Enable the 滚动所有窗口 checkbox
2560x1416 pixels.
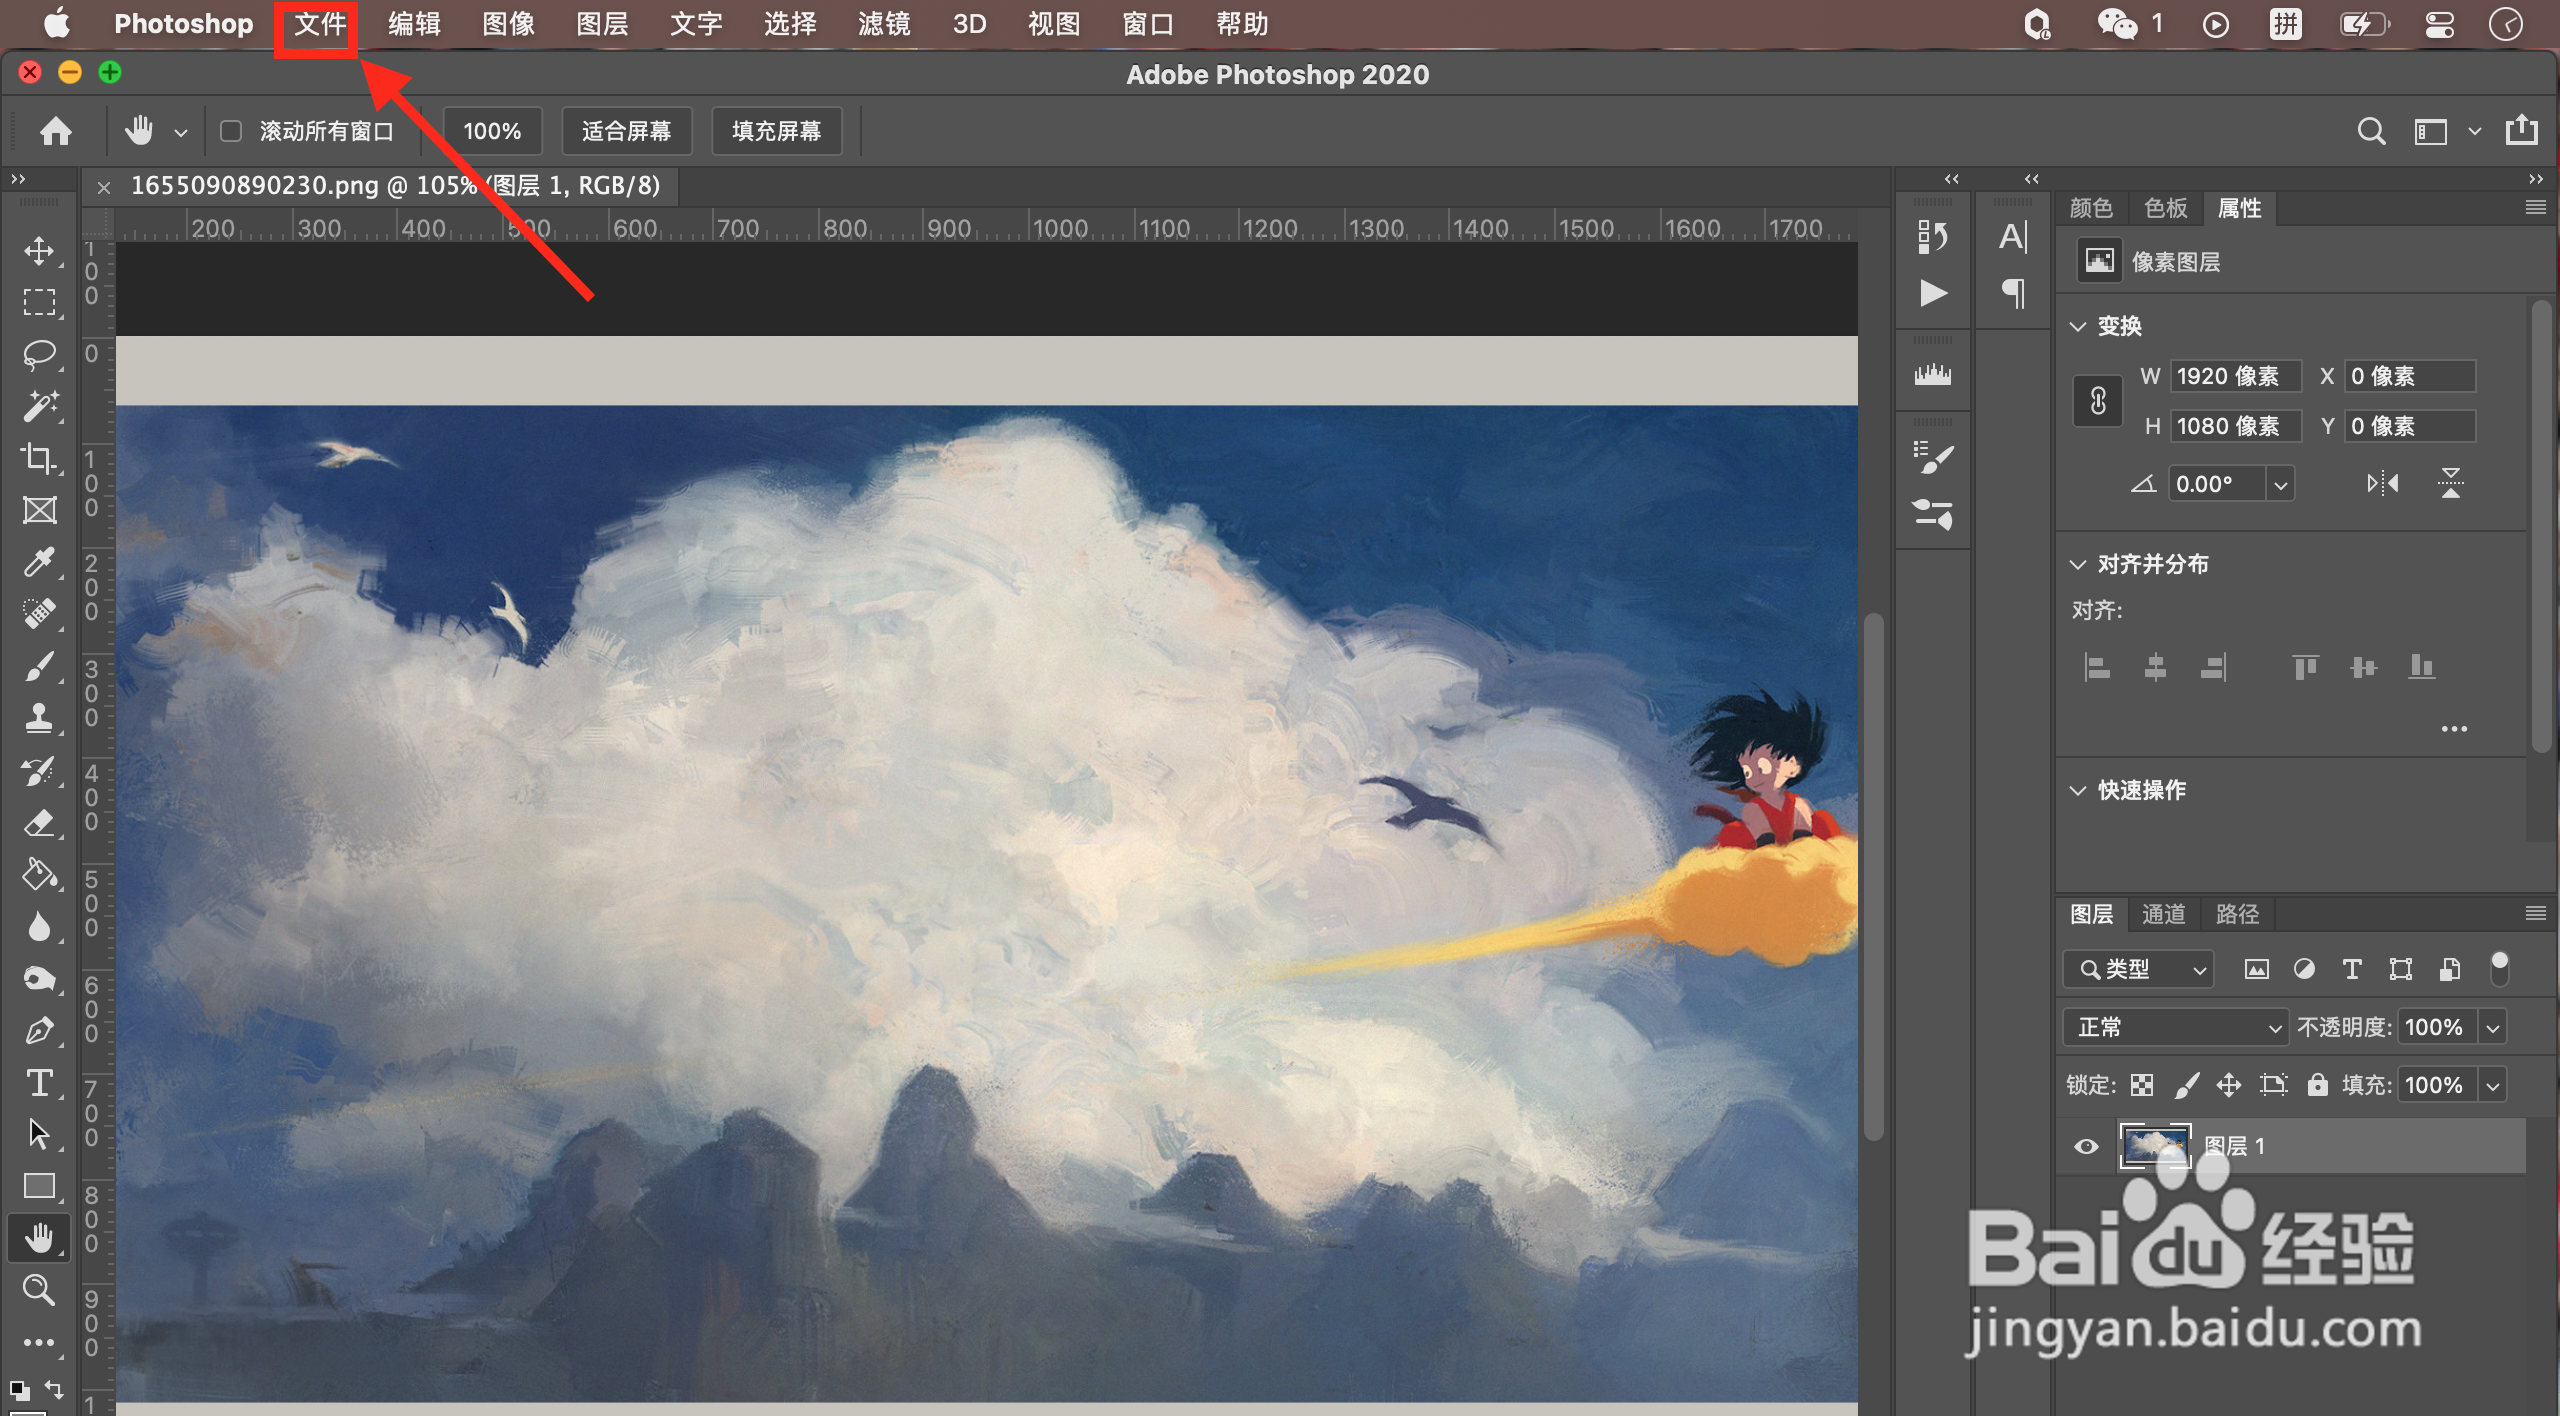(x=231, y=131)
